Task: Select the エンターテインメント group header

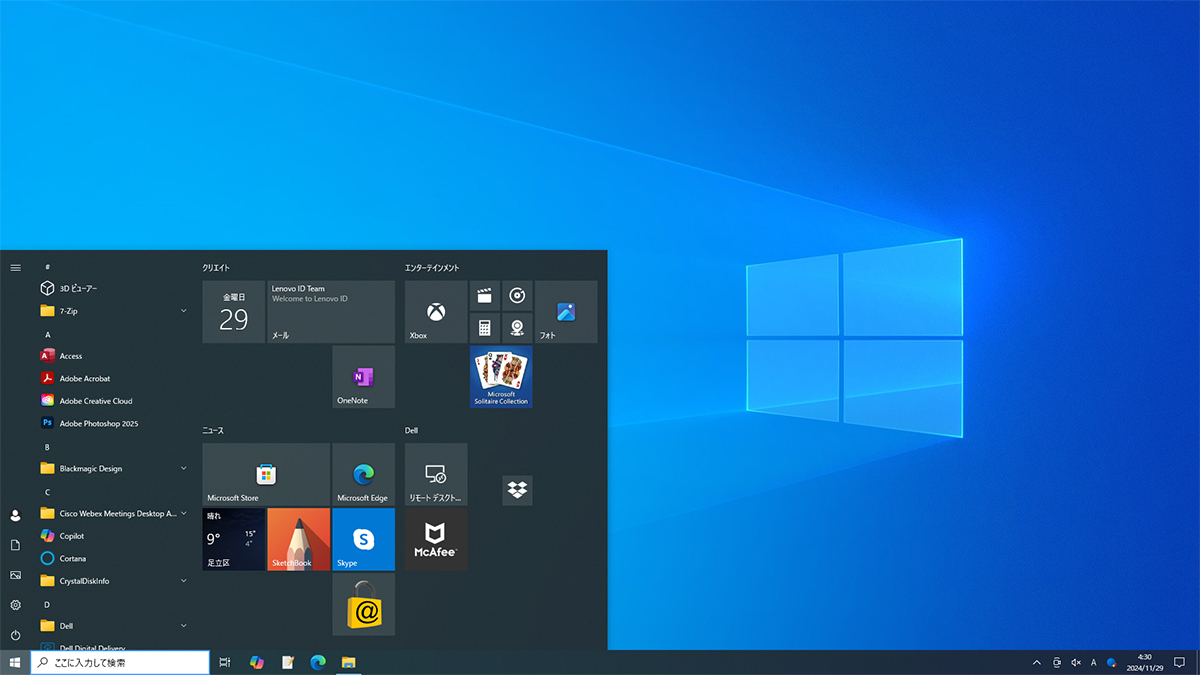Action: (x=432, y=268)
